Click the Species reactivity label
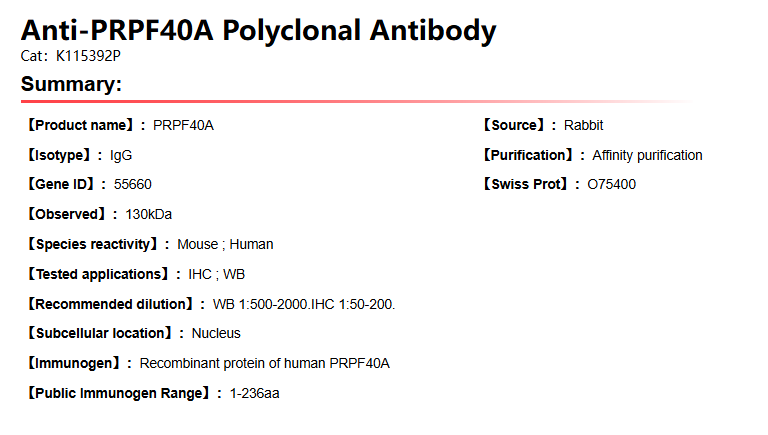Image resolution: width=768 pixels, height=435 pixels. coord(96,244)
